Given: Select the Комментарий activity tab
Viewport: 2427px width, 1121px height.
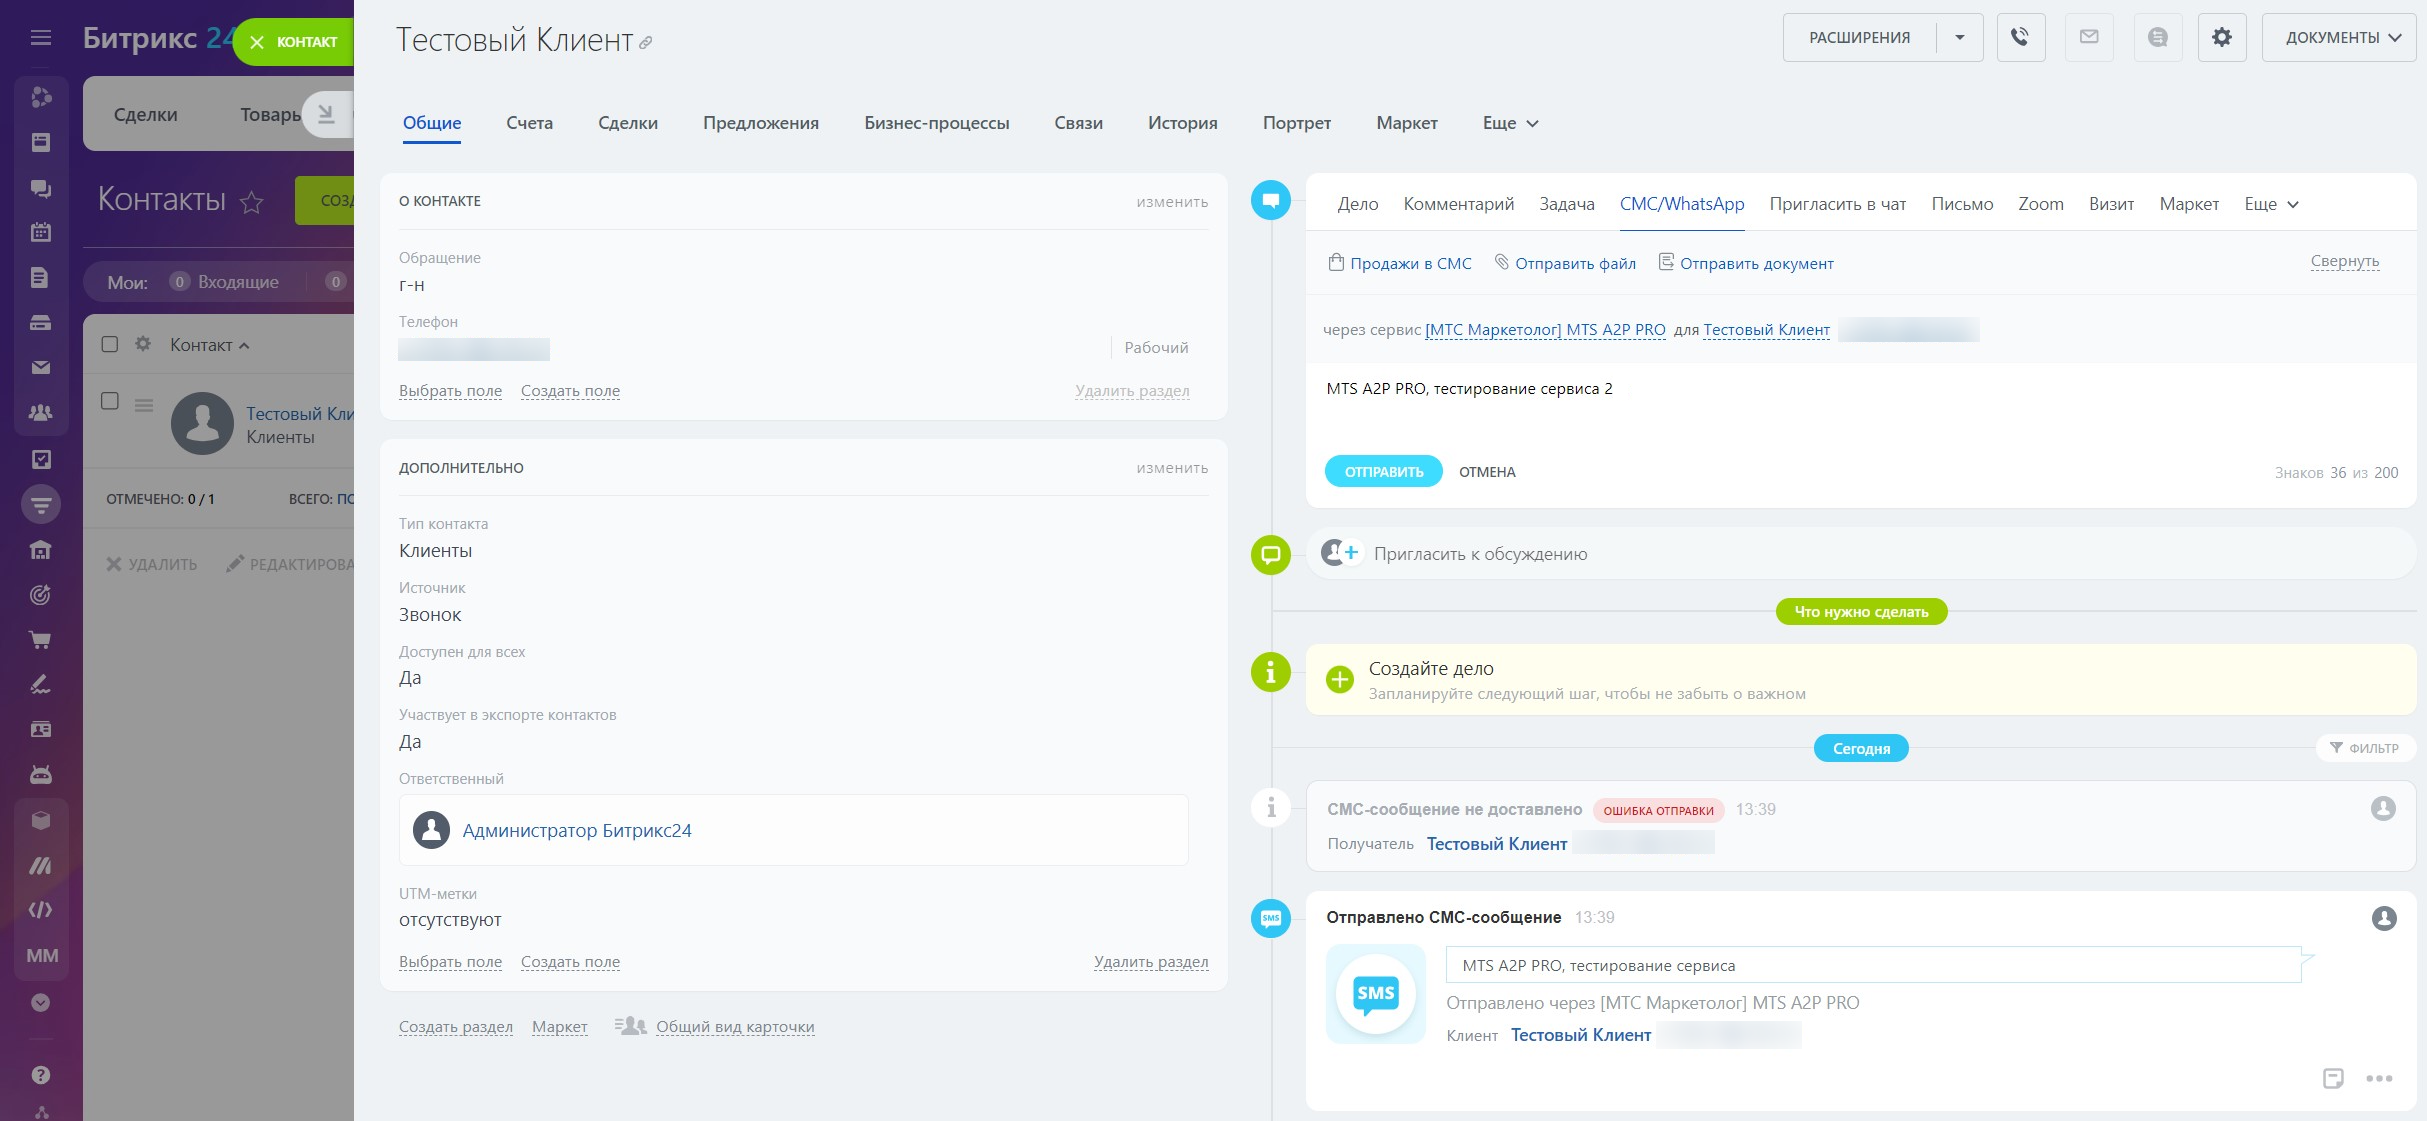Looking at the screenshot, I should (1458, 204).
